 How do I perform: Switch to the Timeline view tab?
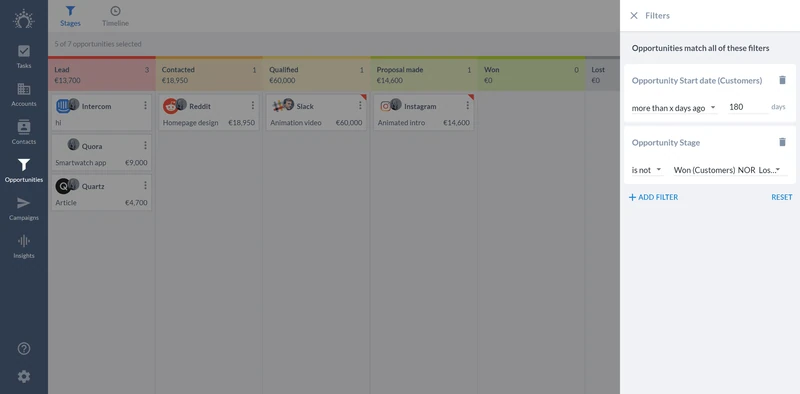point(115,16)
